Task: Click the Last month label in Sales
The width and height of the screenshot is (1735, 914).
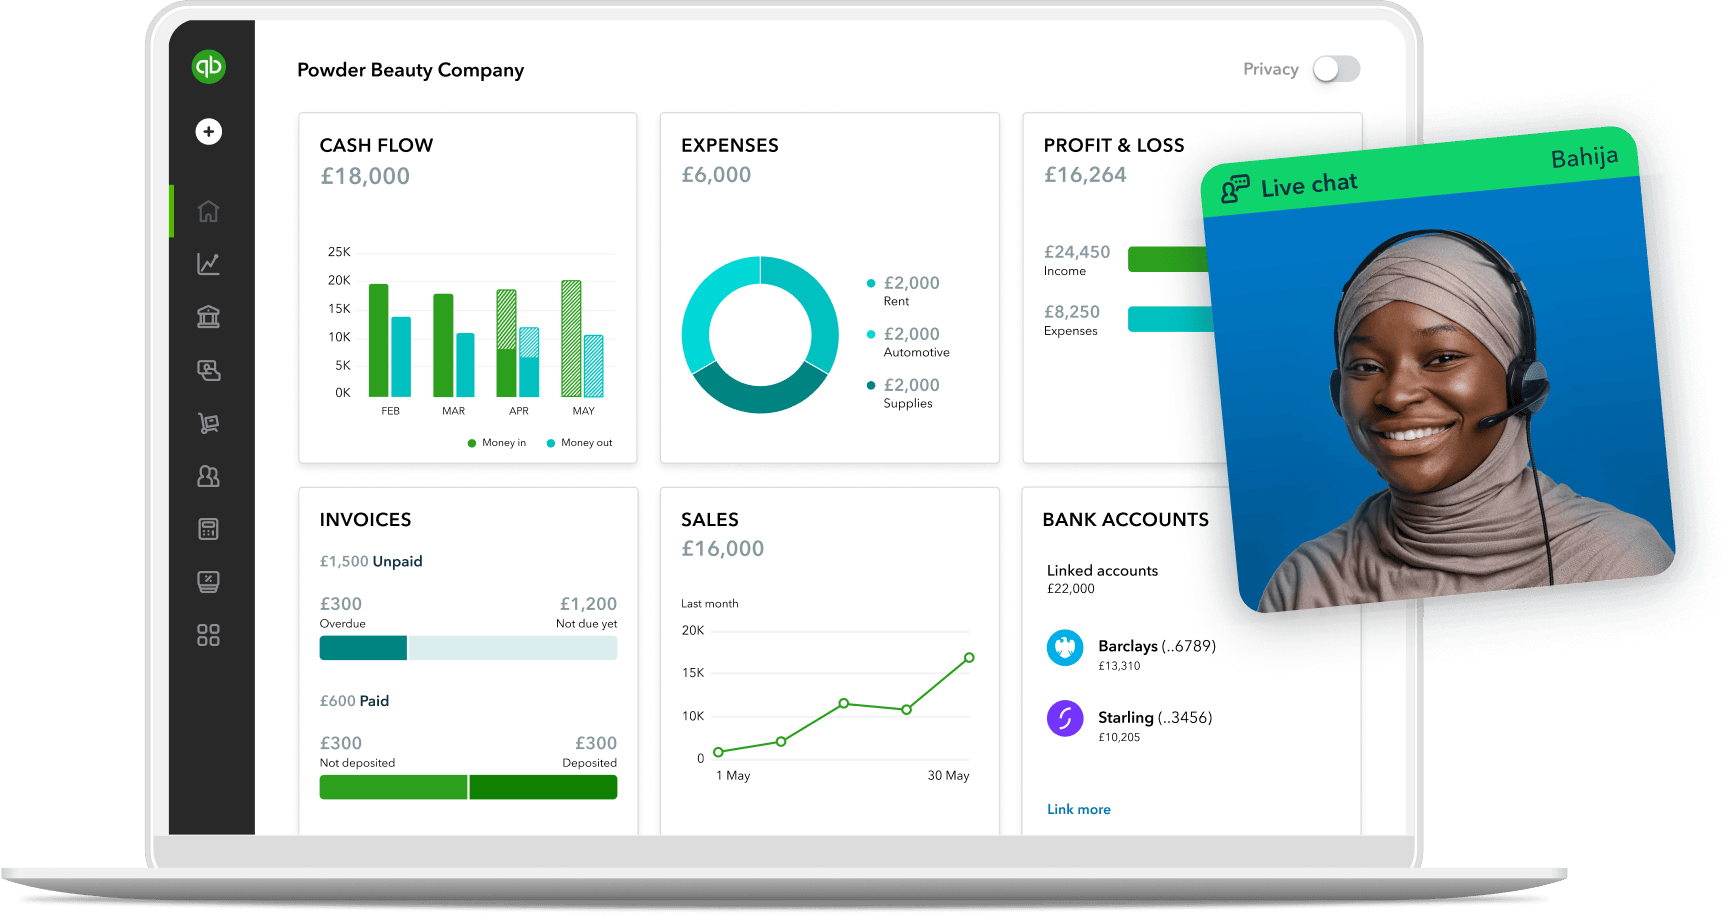Action: (x=710, y=604)
